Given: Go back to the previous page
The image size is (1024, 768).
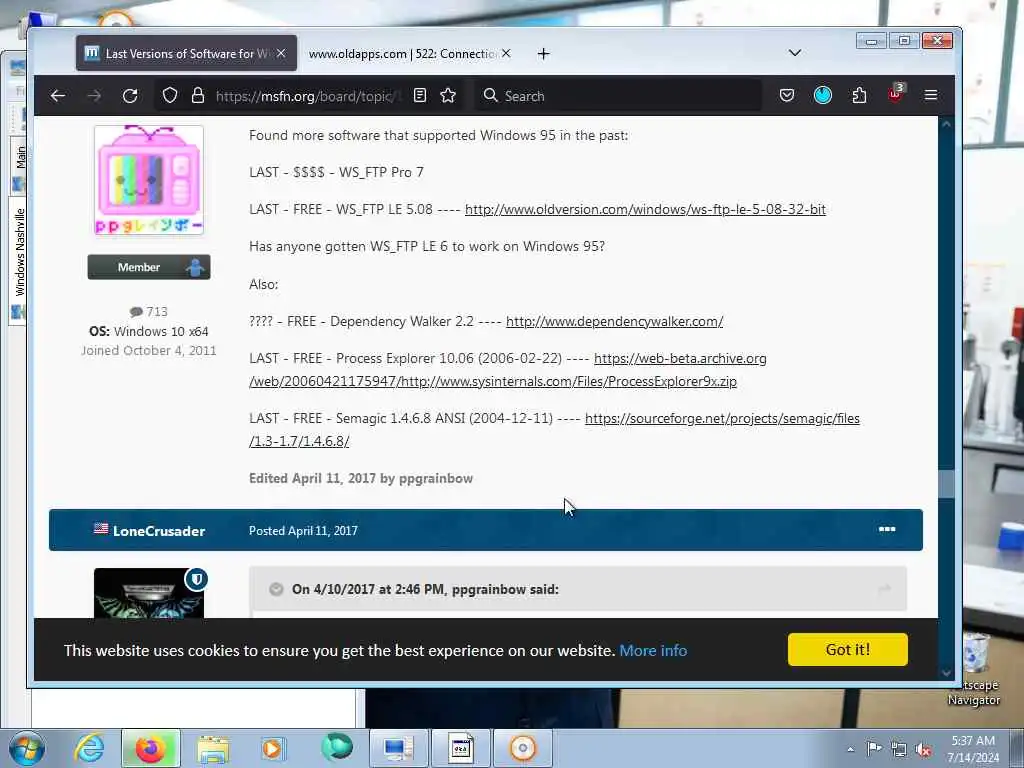Looking at the screenshot, I should [57, 96].
